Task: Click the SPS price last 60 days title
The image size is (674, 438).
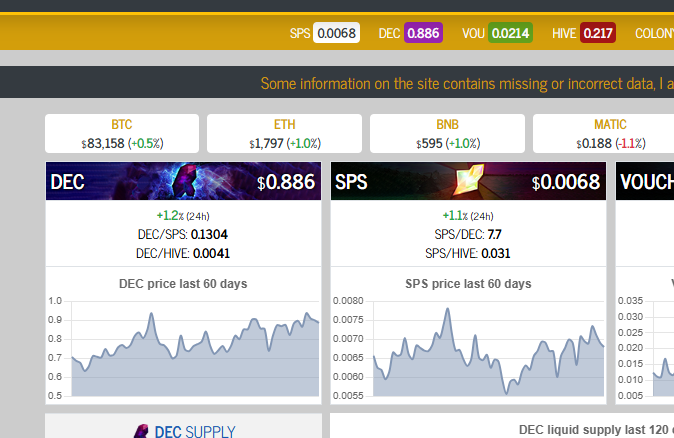Action: pos(468,284)
